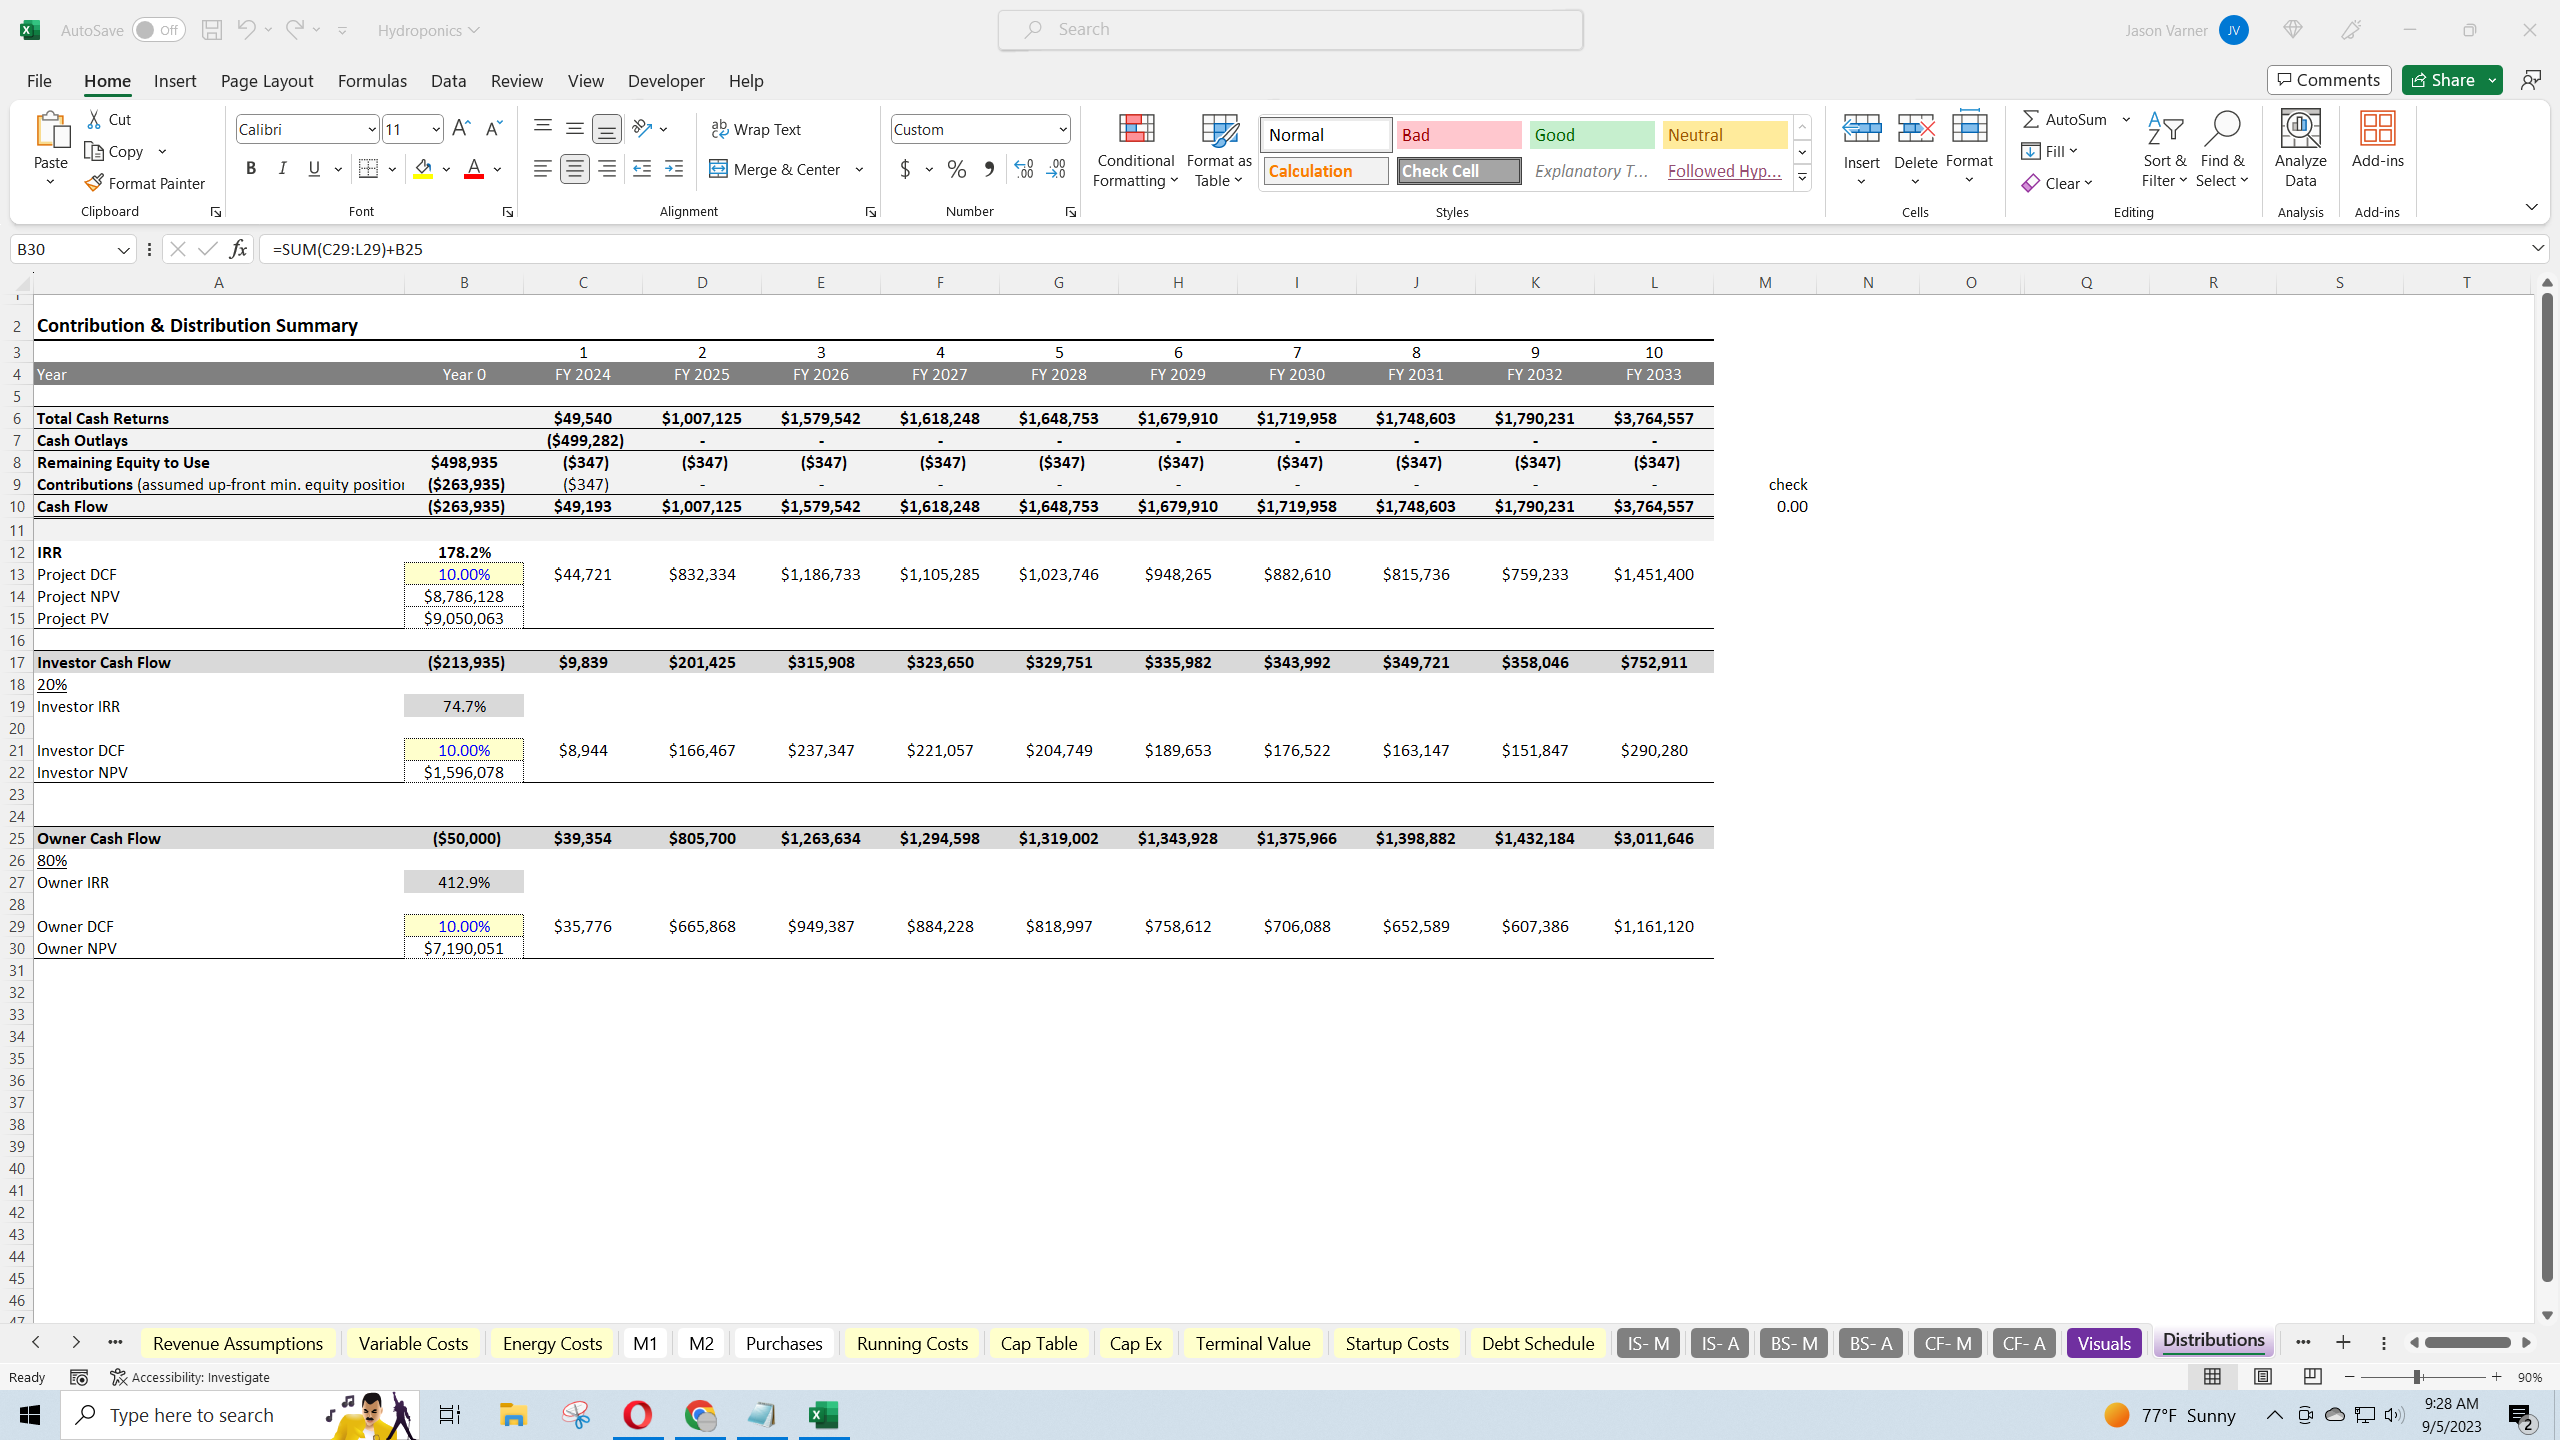Viewport: 2560px width, 1440px height.
Task: Click the Save icon in title bar
Action: point(211,30)
